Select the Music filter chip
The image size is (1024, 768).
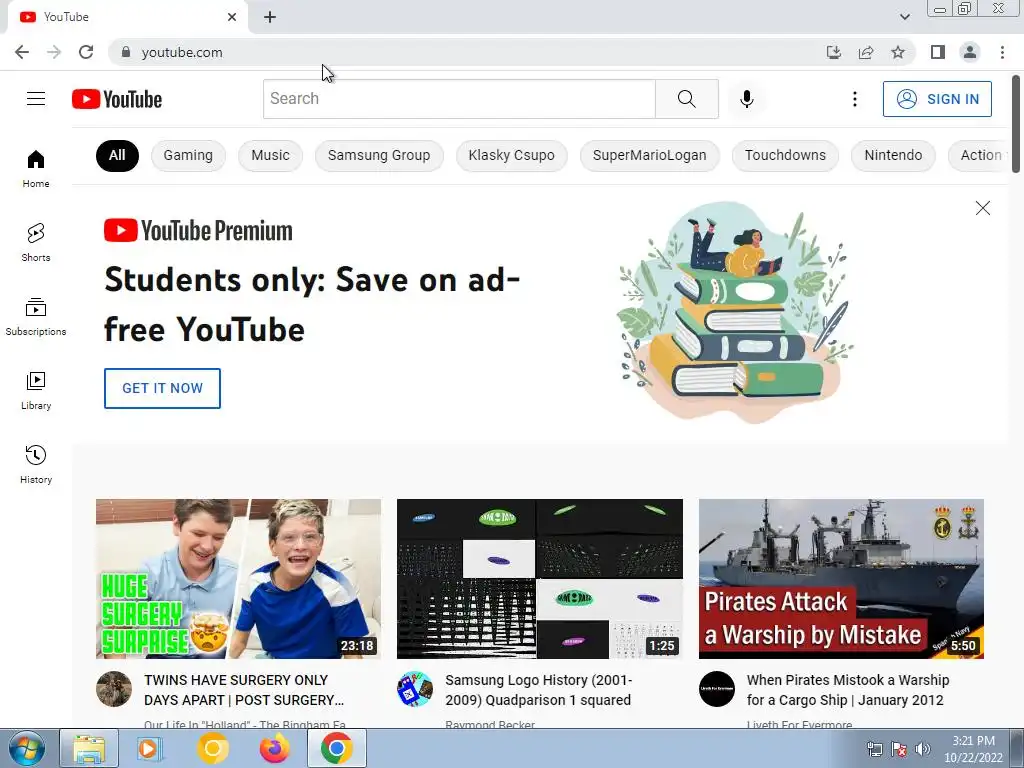(270, 155)
